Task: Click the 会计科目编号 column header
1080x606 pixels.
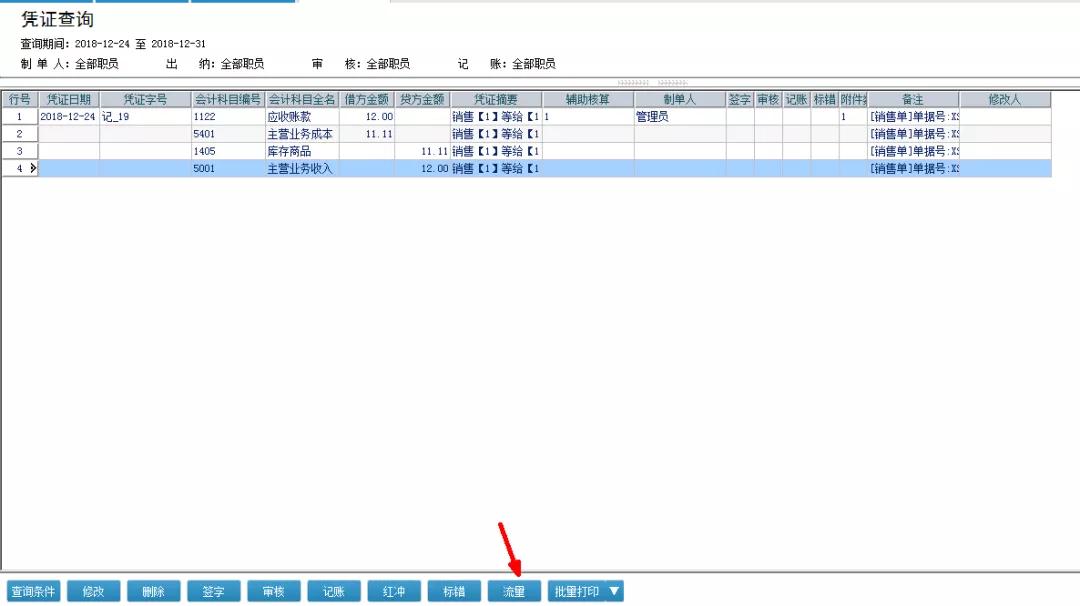Action: [228, 100]
